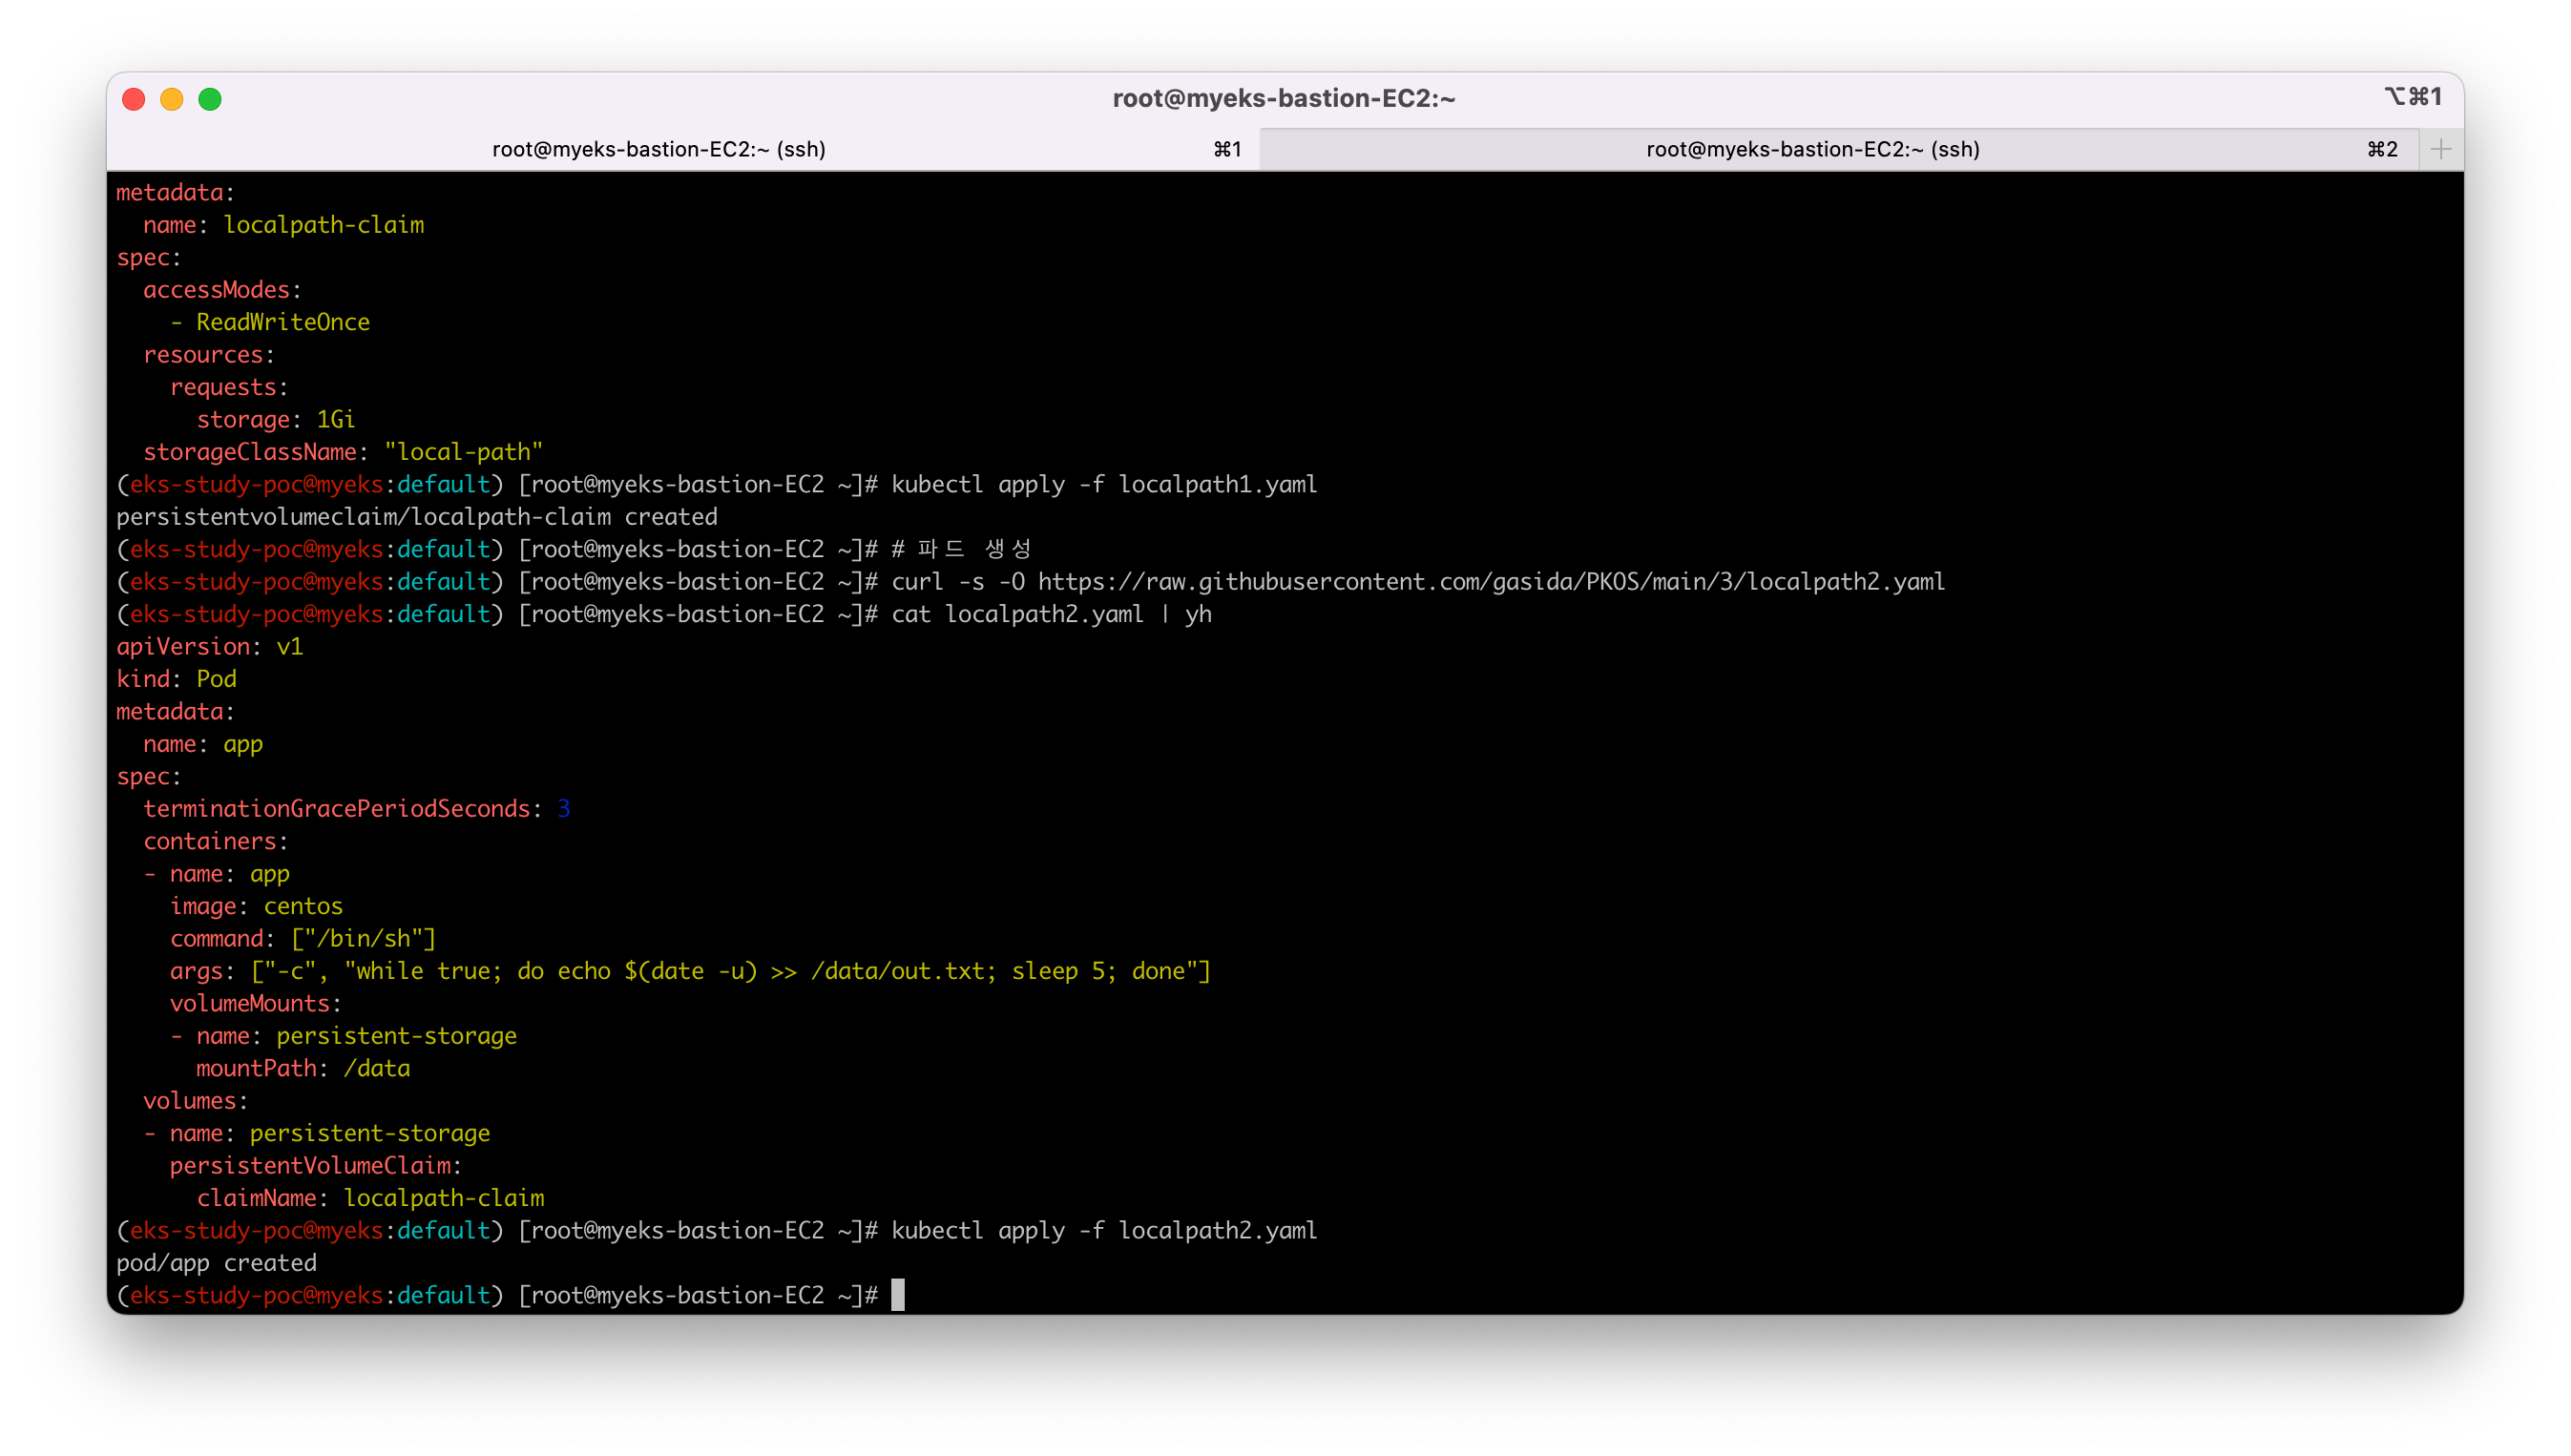Click the window title root@myeks-bastion-EC2
The width and height of the screenshot is (2571, 1456).
coord(1284,98)
